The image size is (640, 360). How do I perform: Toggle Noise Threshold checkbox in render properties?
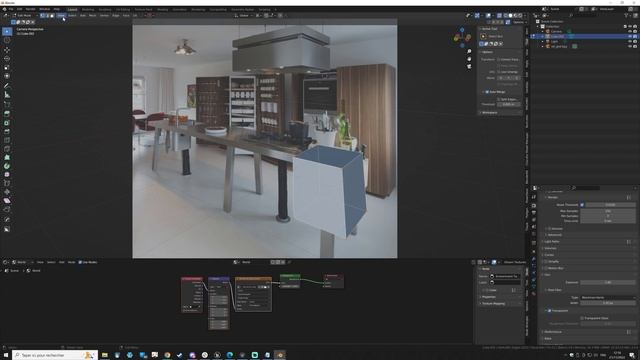coord(582,204)
